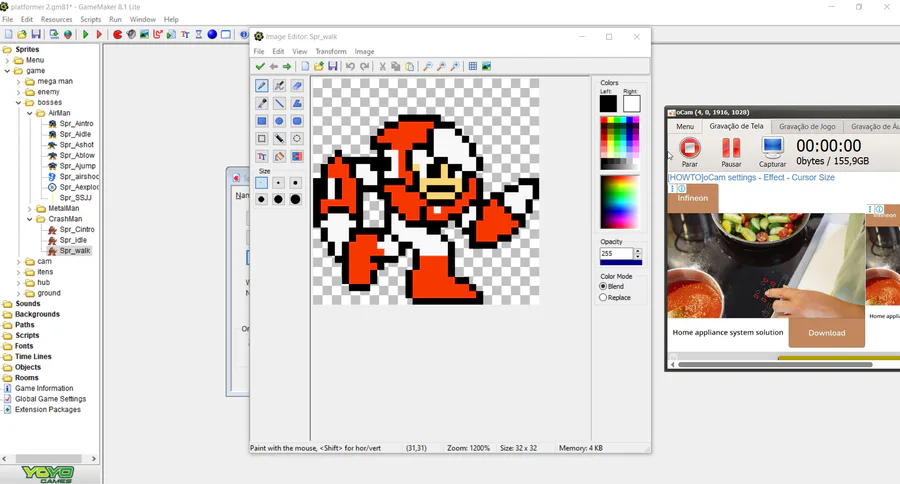Viewport: 900px width, 484px height.
Task: Click the Undo icon in Image Editor
Action: (350, 67)
